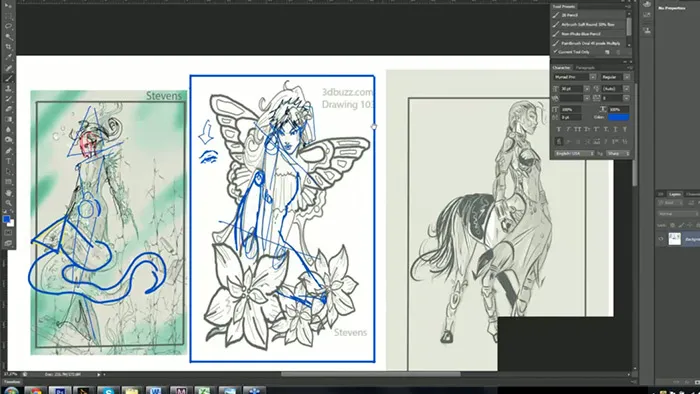Open the tracking dropdown arrow
This screenshot has height=394, width=700.
pos(626,98)
